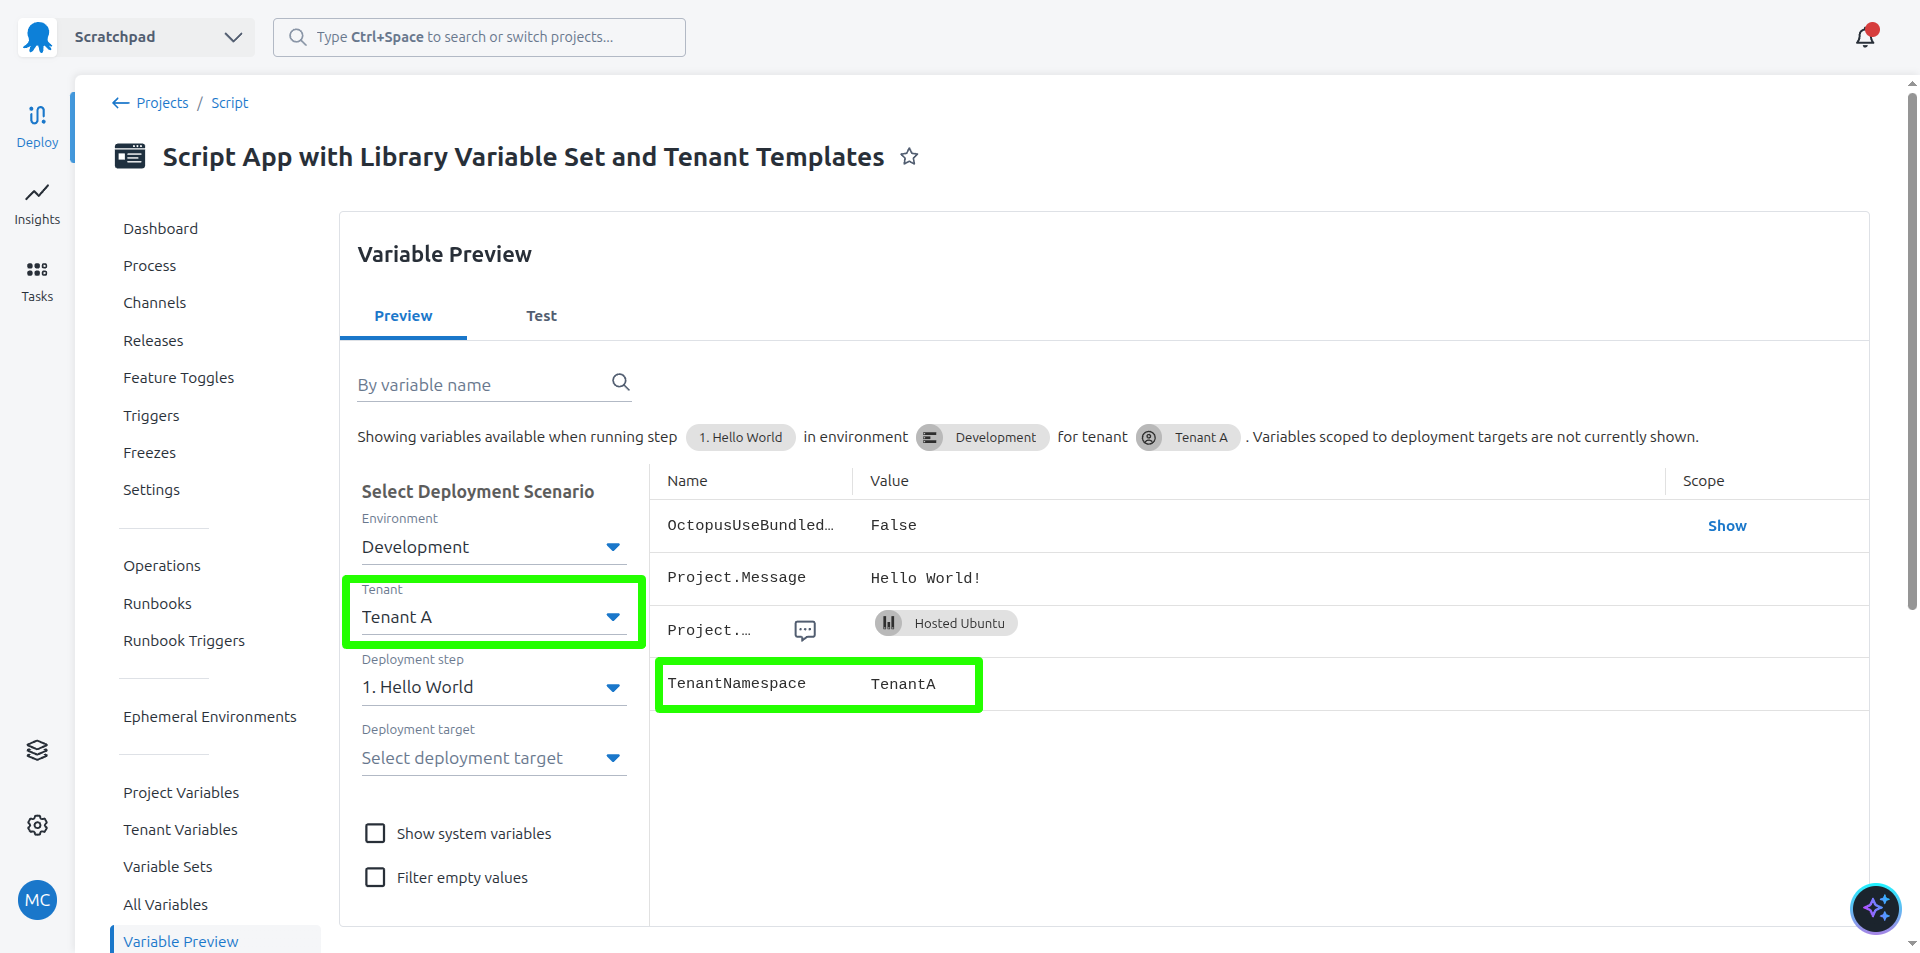Enable Filter empty values
Image resolution: width=1920 pixels, height=953 pixels.
[375, 877]
